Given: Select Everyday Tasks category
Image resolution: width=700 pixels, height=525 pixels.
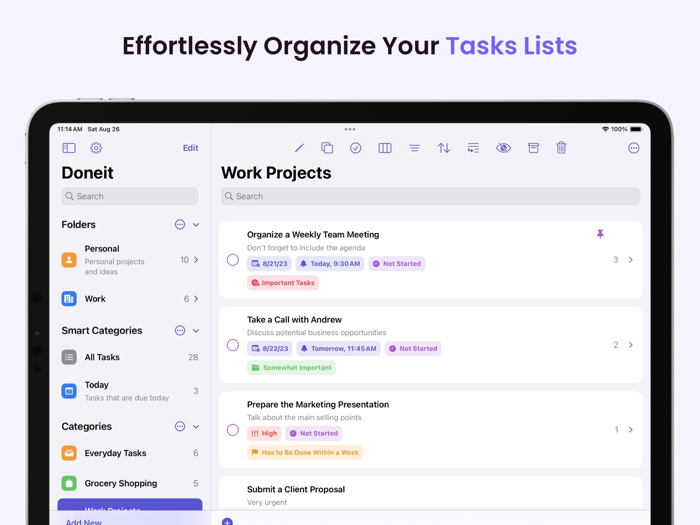Looking at the screenshot, I should click(x=130, y=453).
